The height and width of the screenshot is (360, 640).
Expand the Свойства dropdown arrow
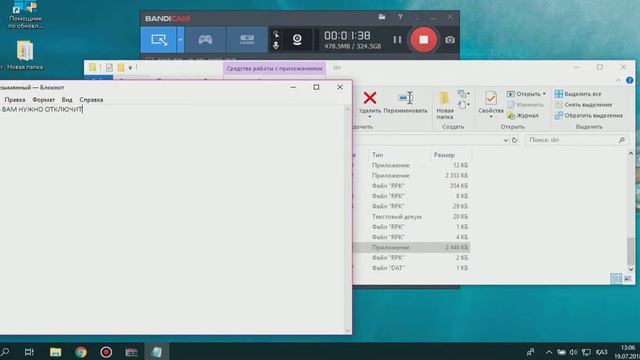tap(491, 117)
